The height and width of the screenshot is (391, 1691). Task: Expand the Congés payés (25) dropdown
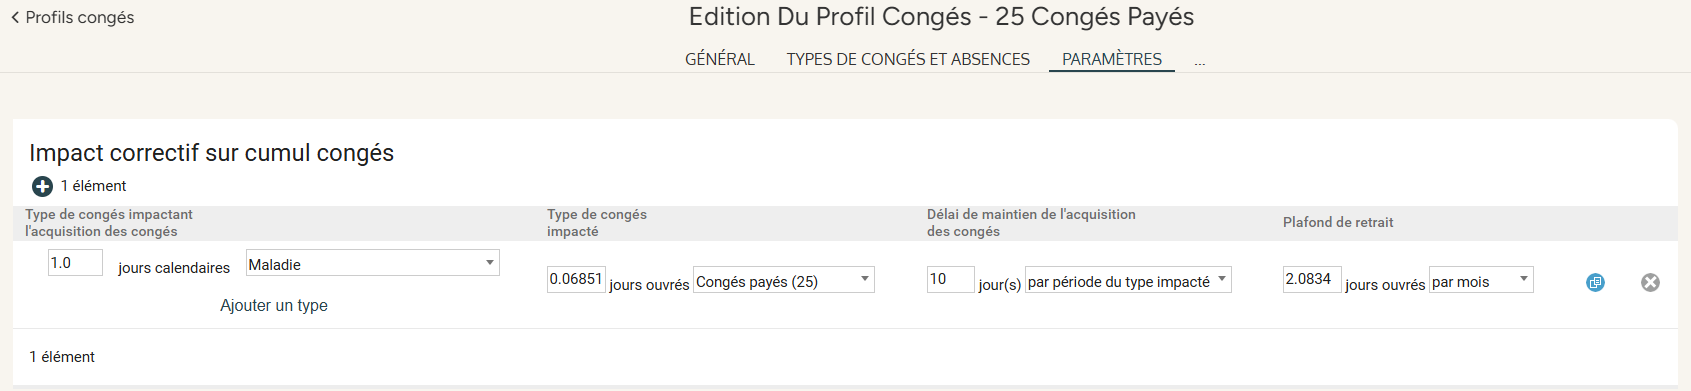(x=784, y=280)
